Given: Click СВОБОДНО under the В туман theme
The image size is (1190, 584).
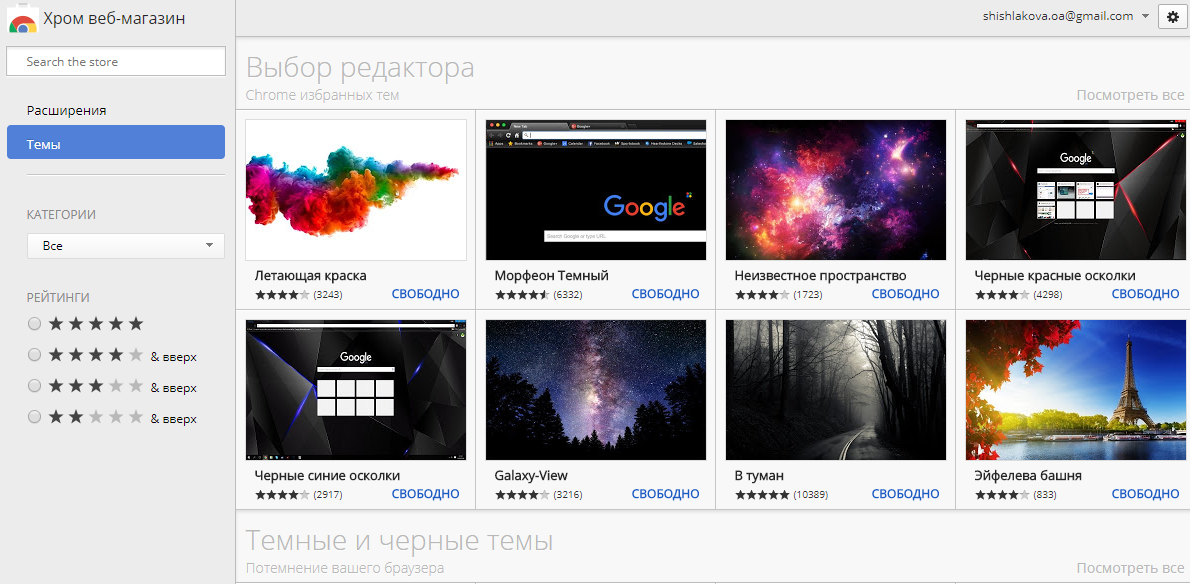Looking at the screenshot, I should 905,493.
